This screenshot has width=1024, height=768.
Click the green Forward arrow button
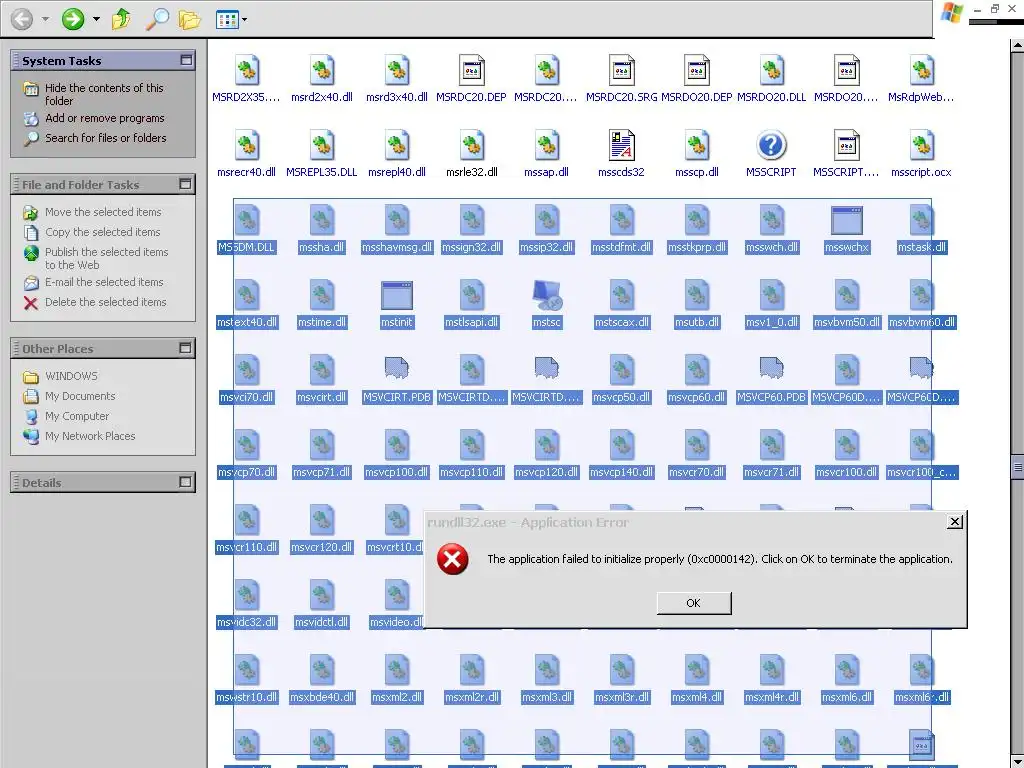tap(73, 19)
